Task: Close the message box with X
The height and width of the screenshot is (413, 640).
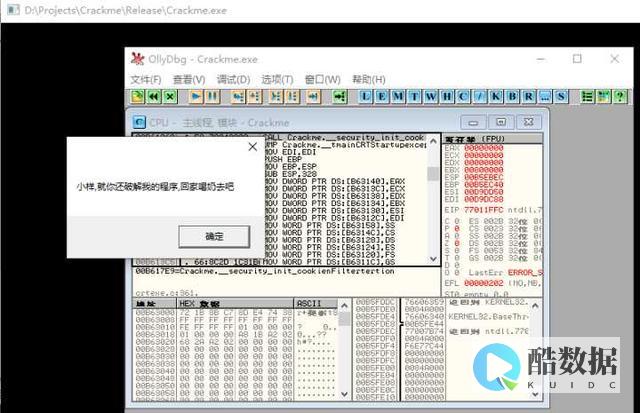Action: (x=253, y=147)
